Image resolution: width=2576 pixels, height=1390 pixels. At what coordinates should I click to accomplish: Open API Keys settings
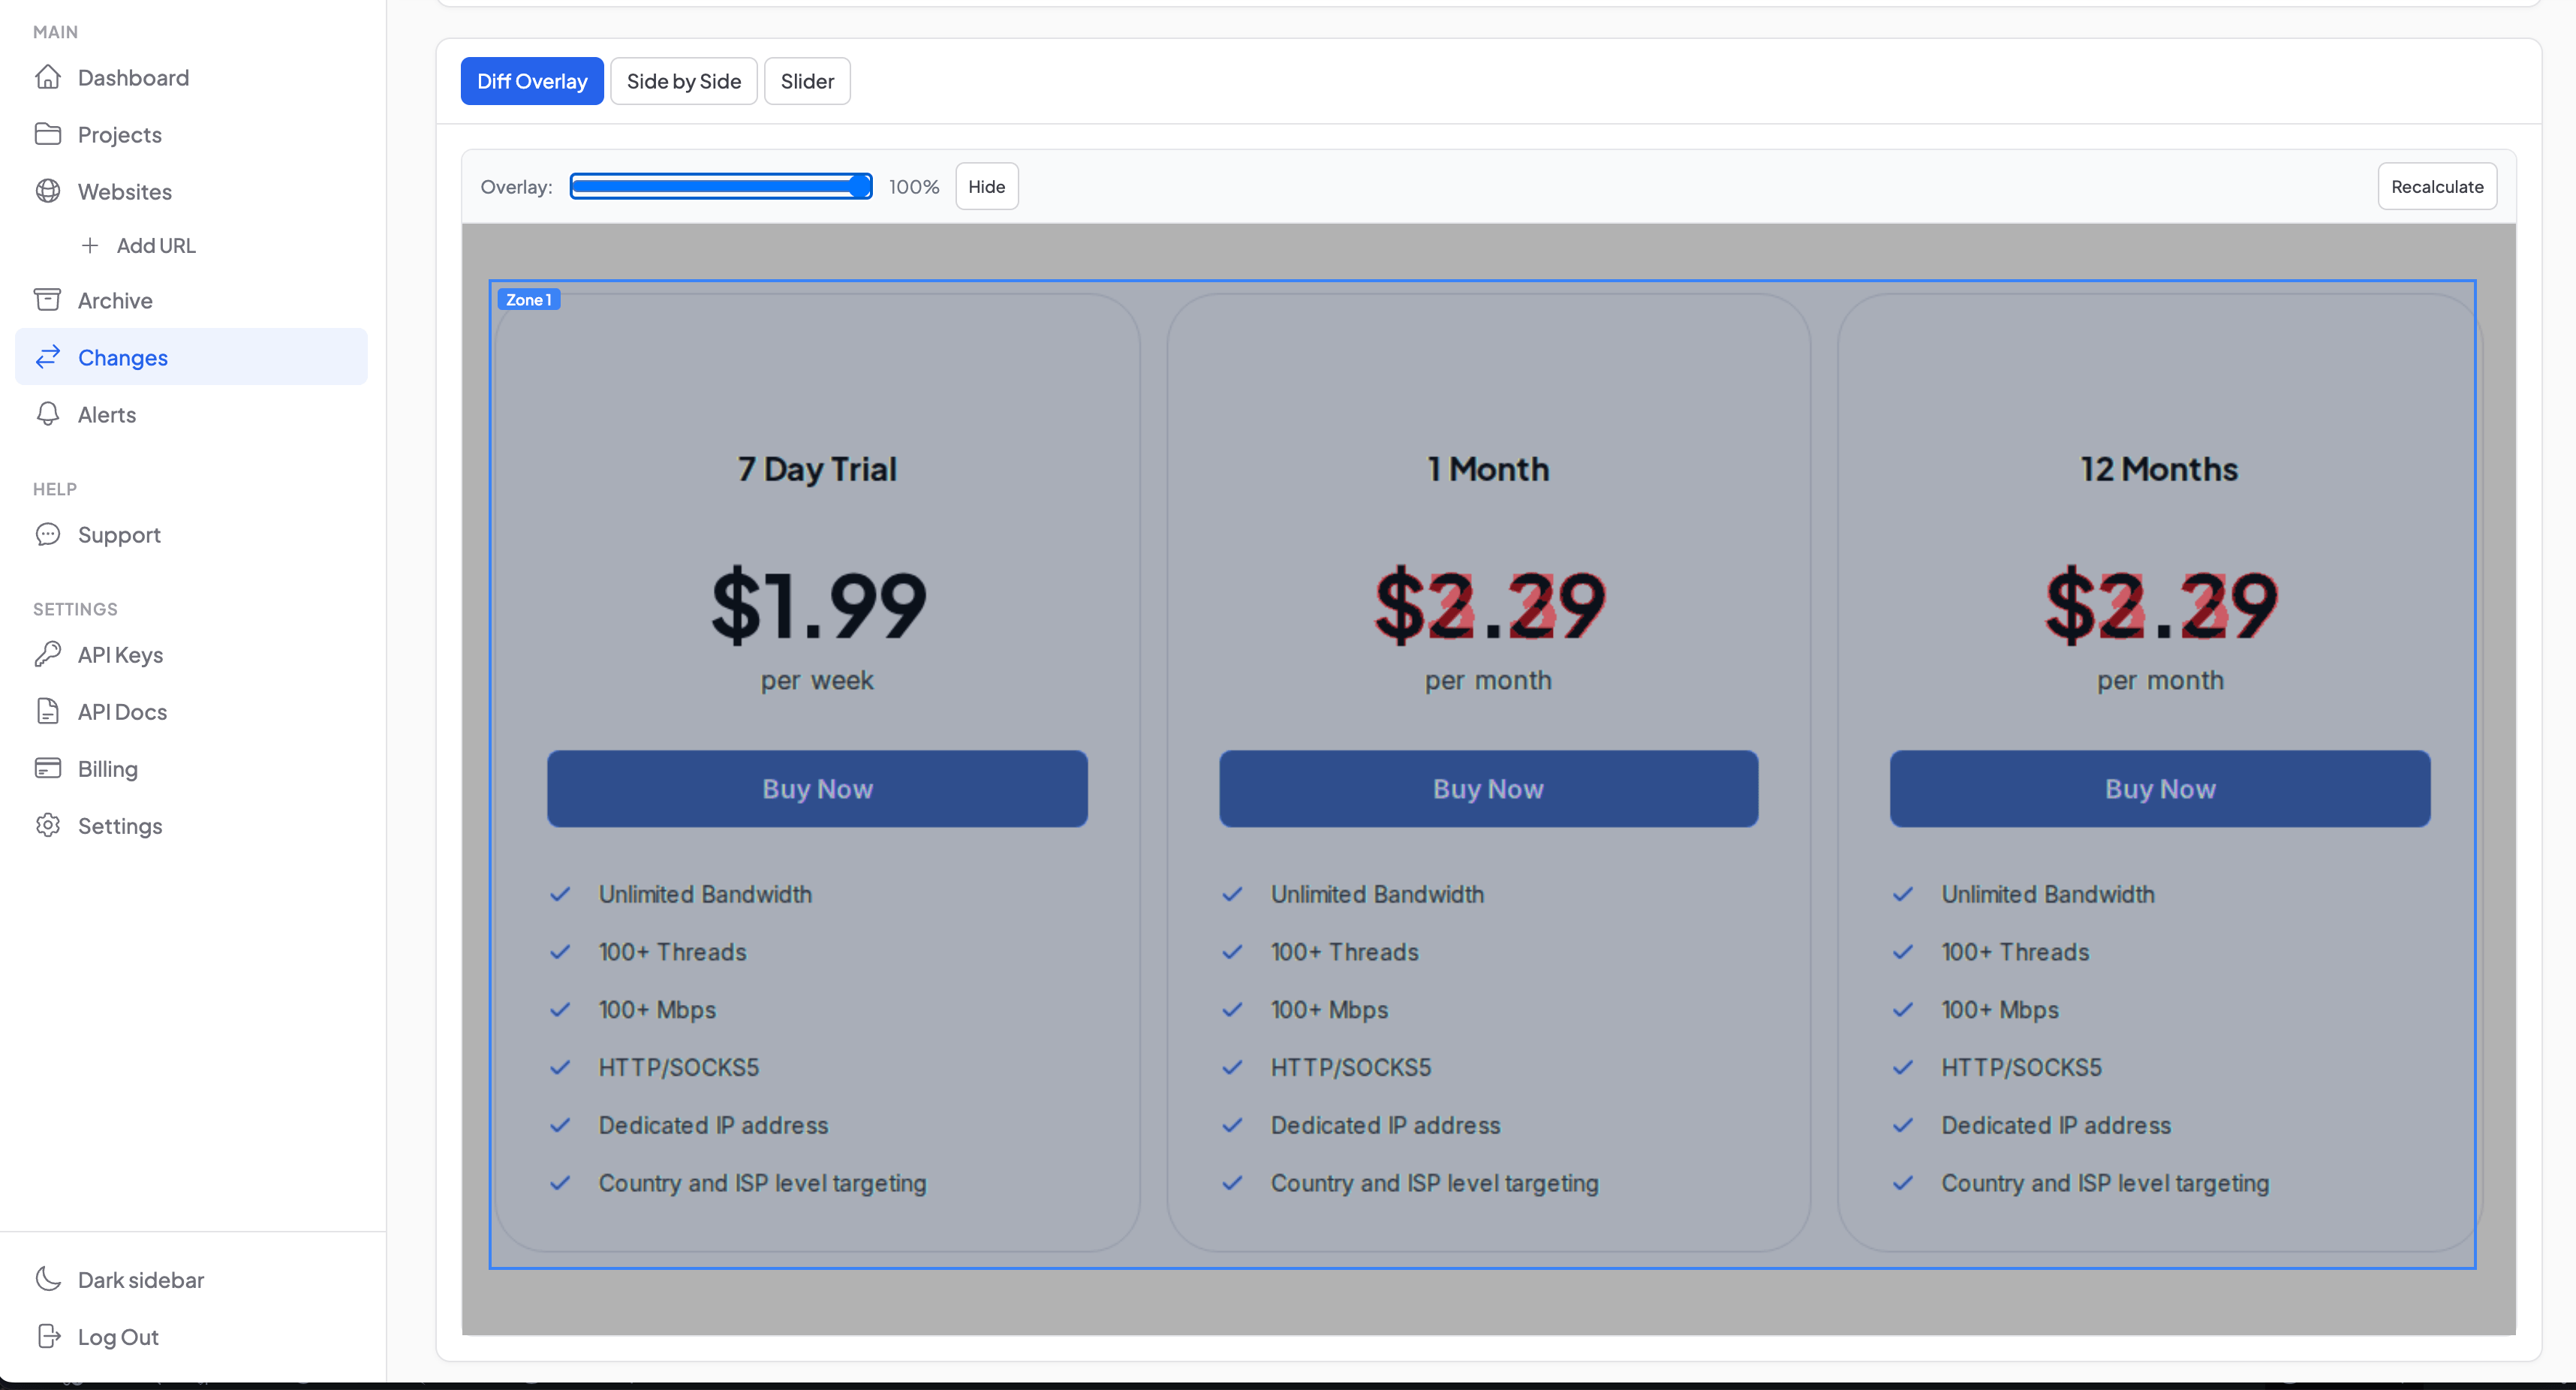point(120,655)
